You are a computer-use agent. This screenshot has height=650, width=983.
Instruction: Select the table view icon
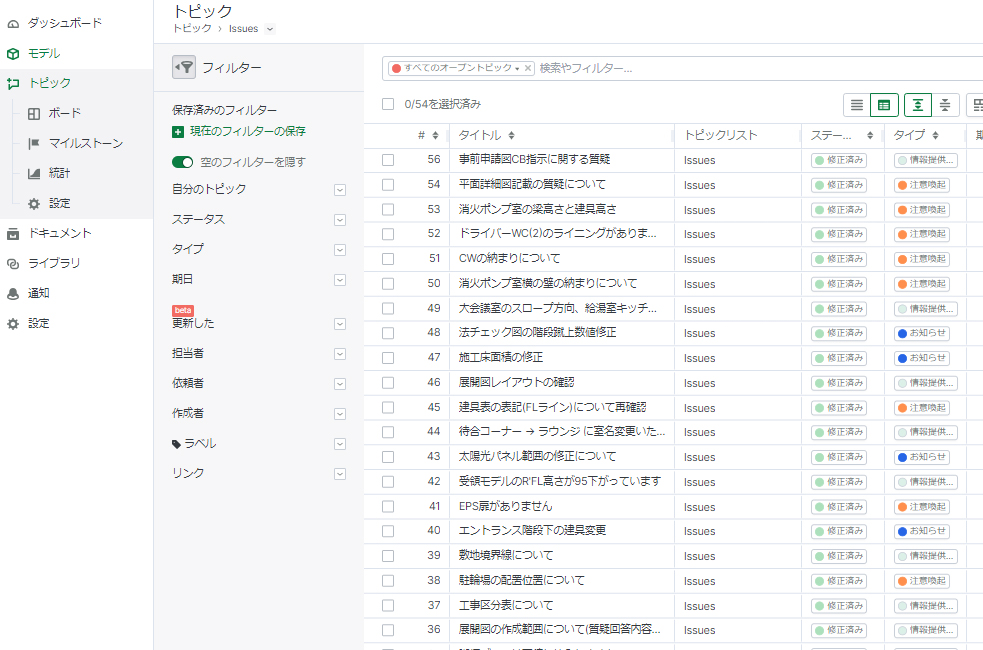pyautogui.click(x=884, y=105)
